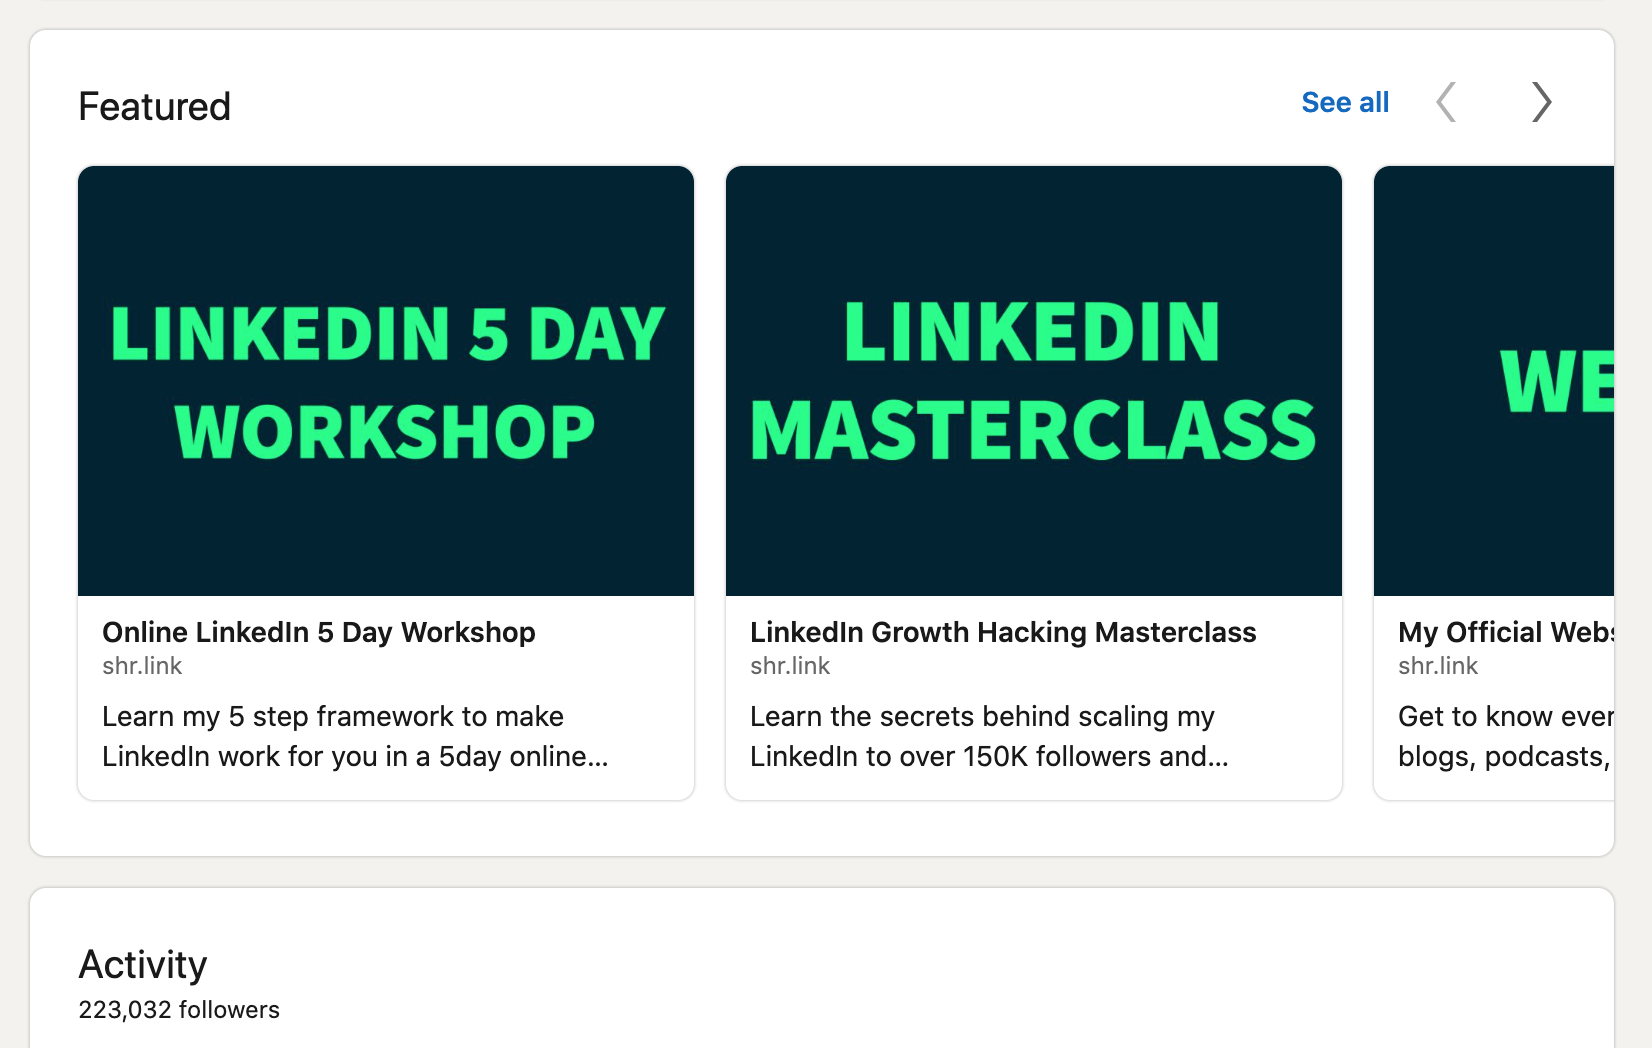
Task: Click the shr.link under the Masterclass card
Action: [790, 666]
